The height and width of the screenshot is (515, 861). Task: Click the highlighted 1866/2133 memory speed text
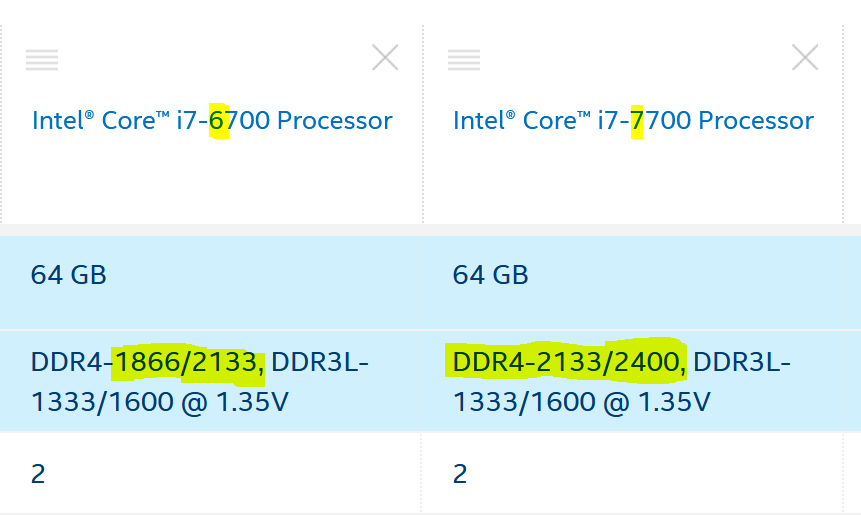tap(187, 361)
